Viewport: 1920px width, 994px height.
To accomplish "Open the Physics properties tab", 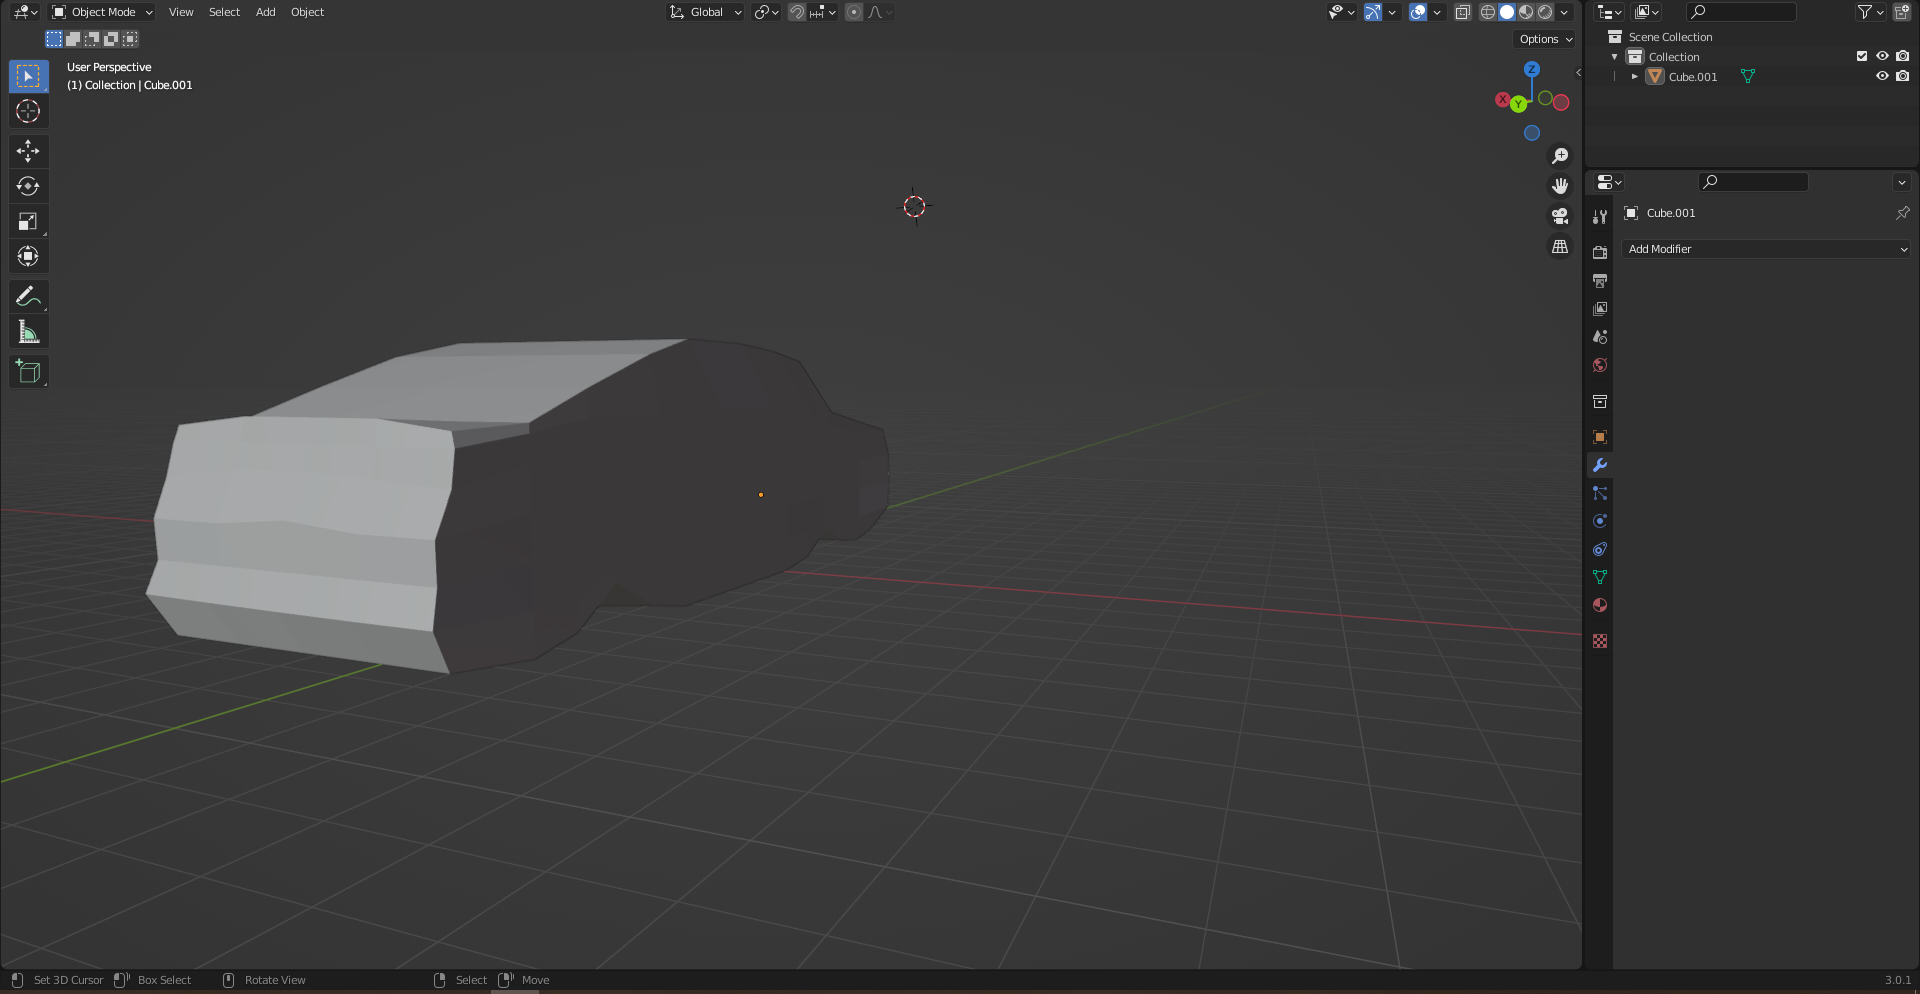I will 1600,521.
